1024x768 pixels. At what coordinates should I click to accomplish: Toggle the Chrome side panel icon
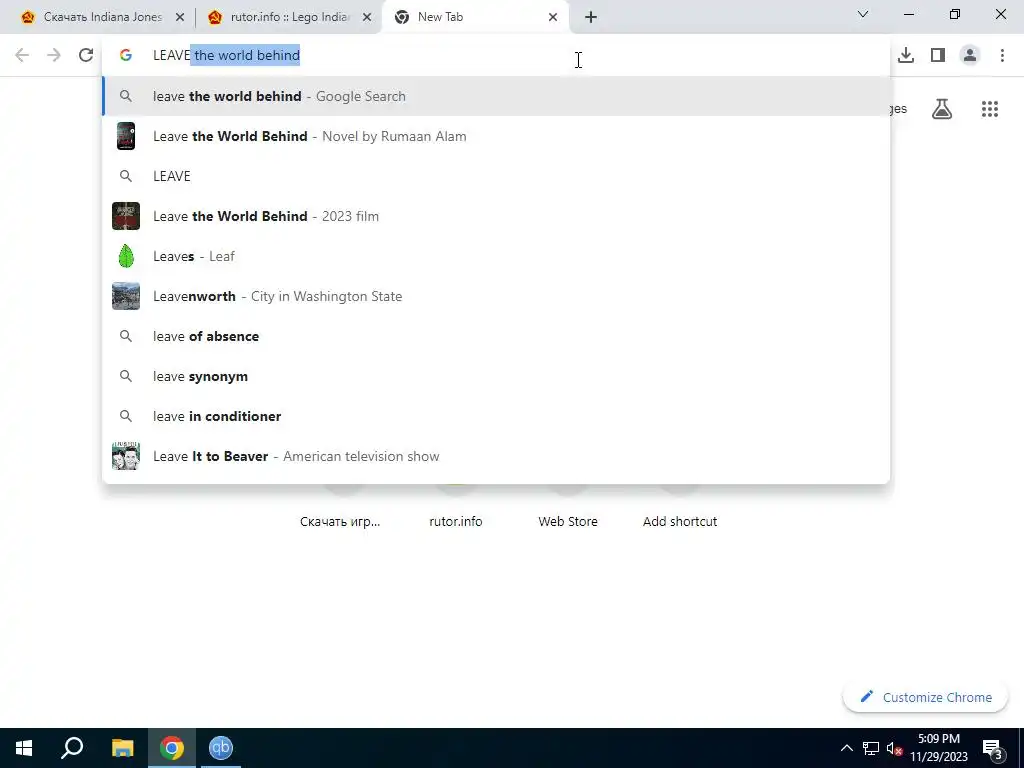pos(938,56)
